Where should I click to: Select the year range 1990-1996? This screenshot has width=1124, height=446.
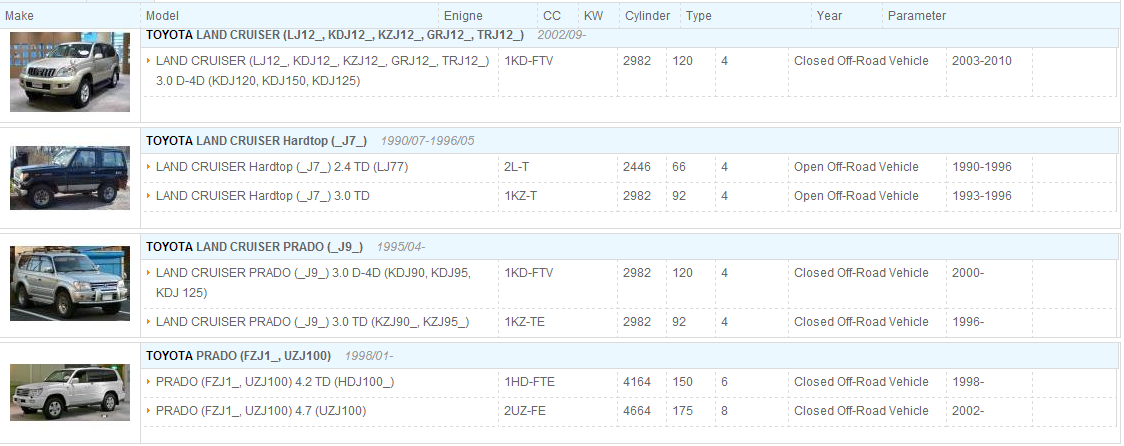click(x=982, y=167)
